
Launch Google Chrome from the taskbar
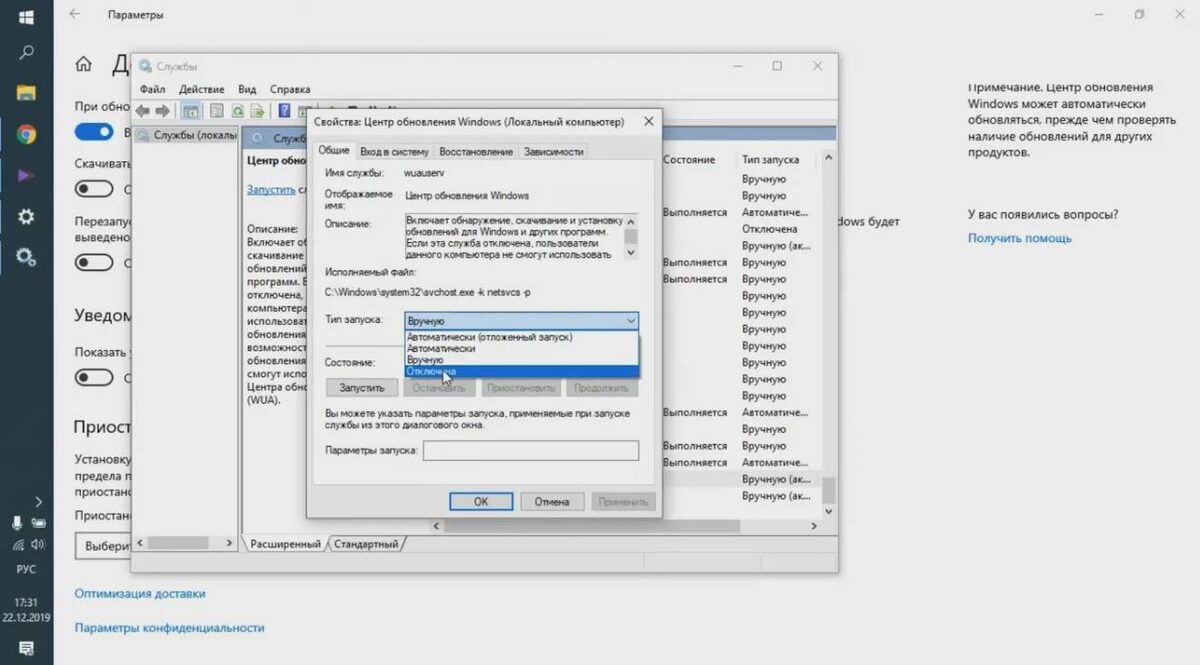click(26, 134)
